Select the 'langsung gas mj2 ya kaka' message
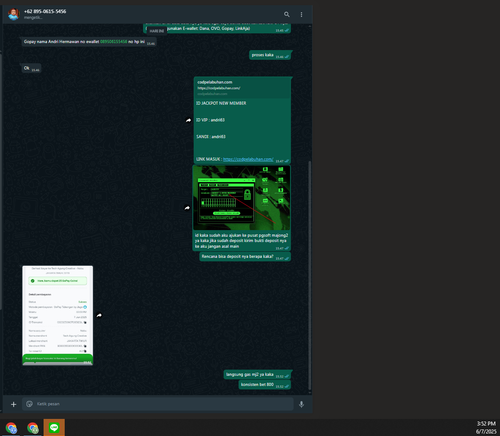The width and height of the screenshot is (500, 436). (257, 375)
